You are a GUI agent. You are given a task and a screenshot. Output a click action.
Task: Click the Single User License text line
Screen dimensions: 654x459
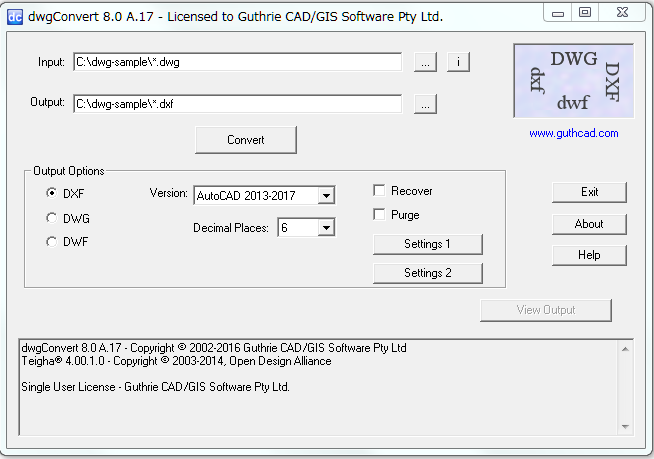click(155, 387)
